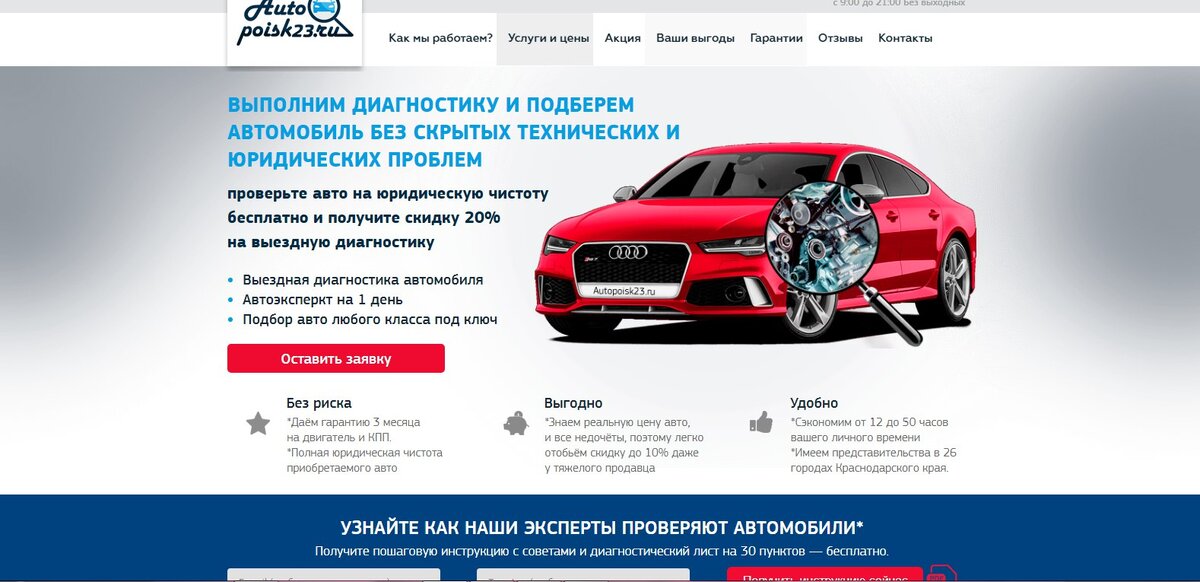Click the star icon beside Без риска
The image size is (1200, 582).
pyautogui.click(x=258, y=424)
